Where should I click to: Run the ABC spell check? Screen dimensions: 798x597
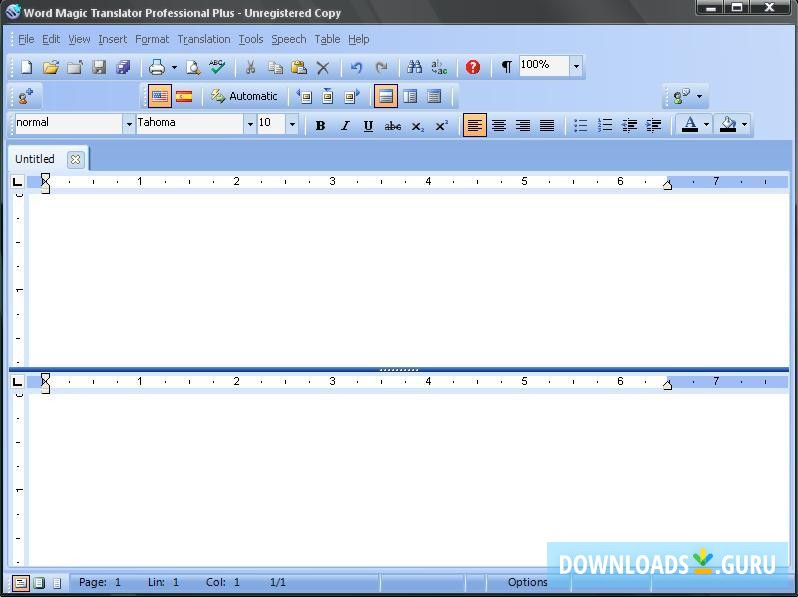point(217,67)
